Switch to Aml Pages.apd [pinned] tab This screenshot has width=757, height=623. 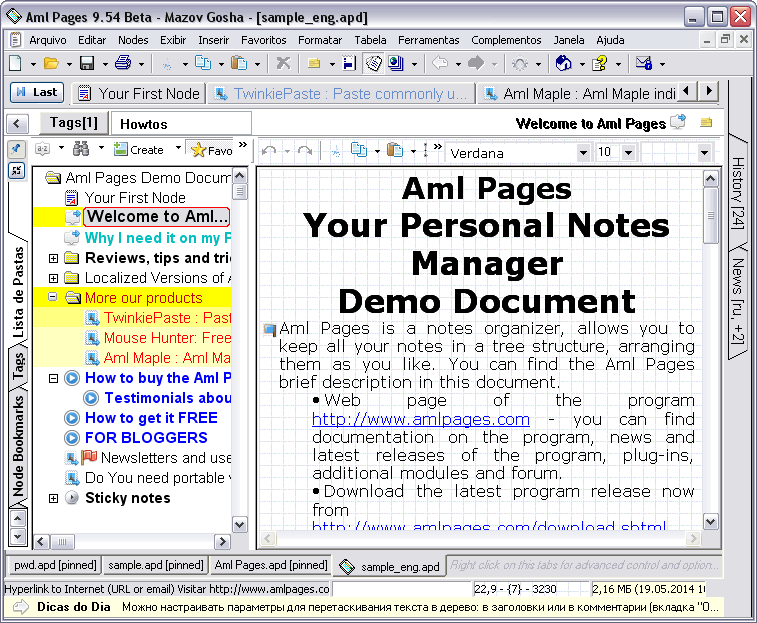271,565
